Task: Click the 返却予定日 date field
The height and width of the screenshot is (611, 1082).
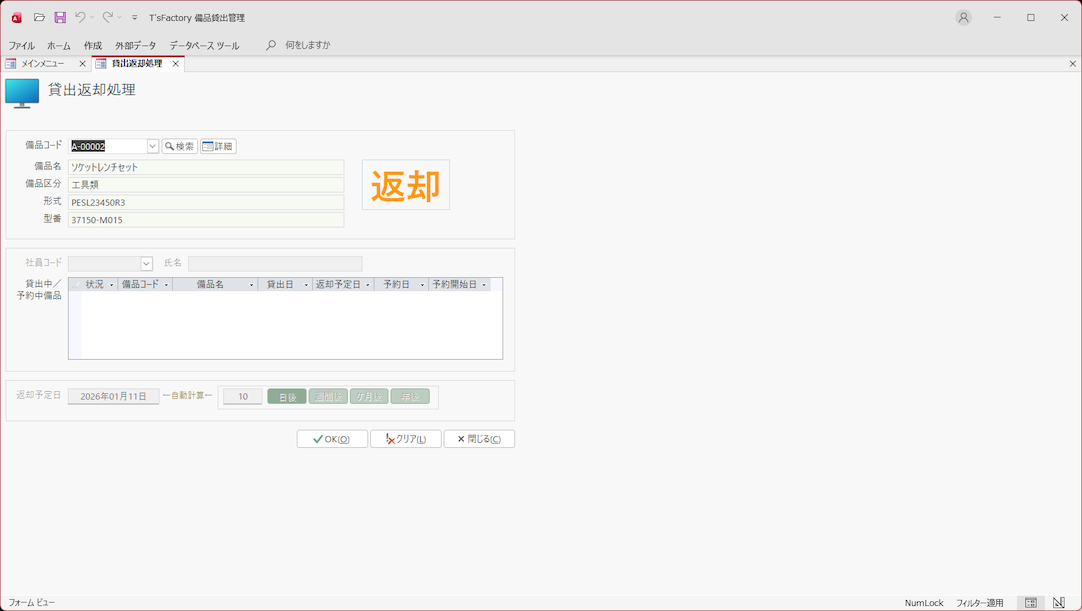Action: 113,397
